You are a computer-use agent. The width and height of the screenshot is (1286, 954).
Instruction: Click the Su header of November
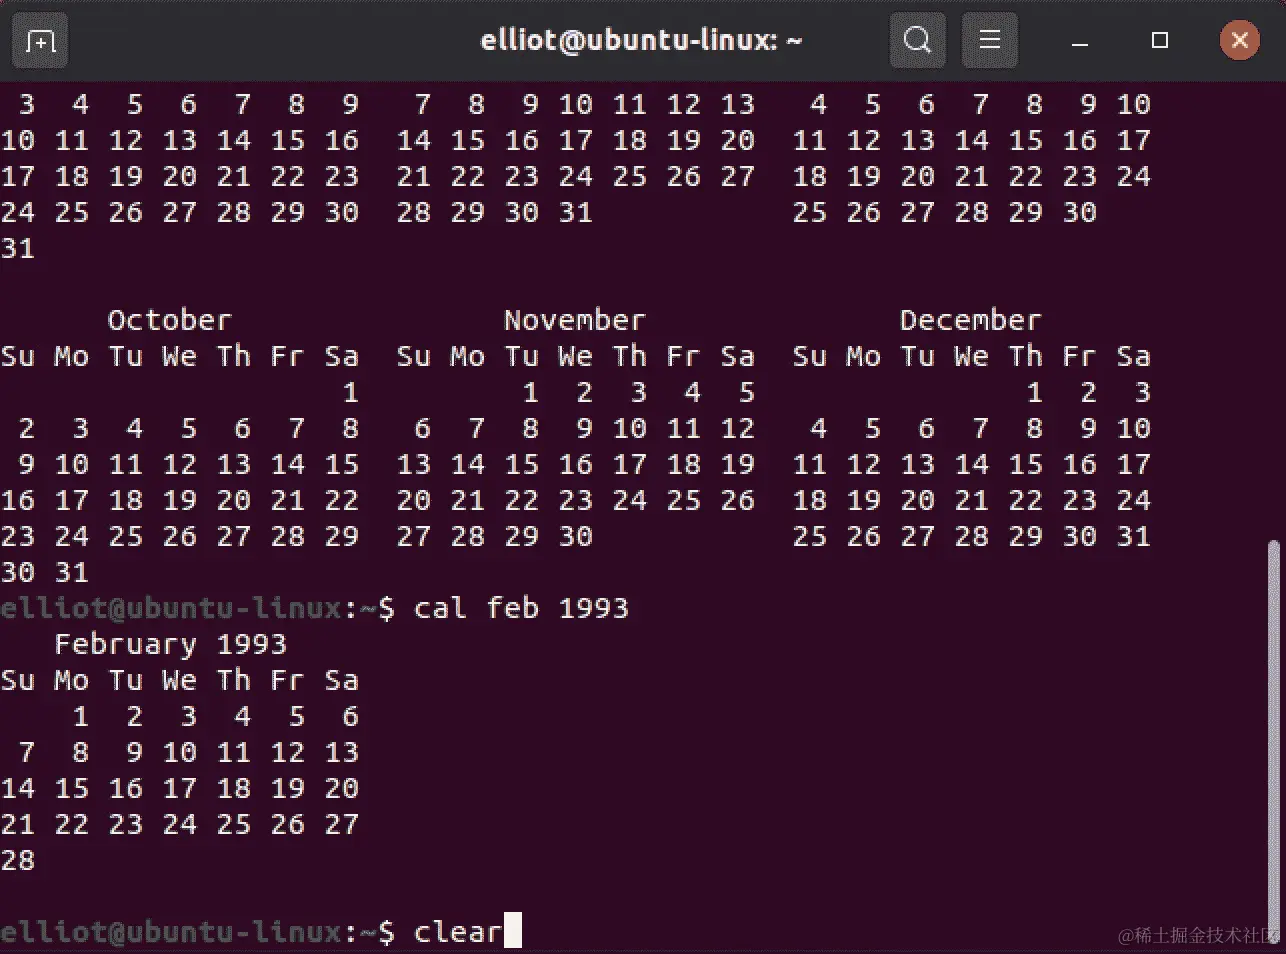coord(413,356)
